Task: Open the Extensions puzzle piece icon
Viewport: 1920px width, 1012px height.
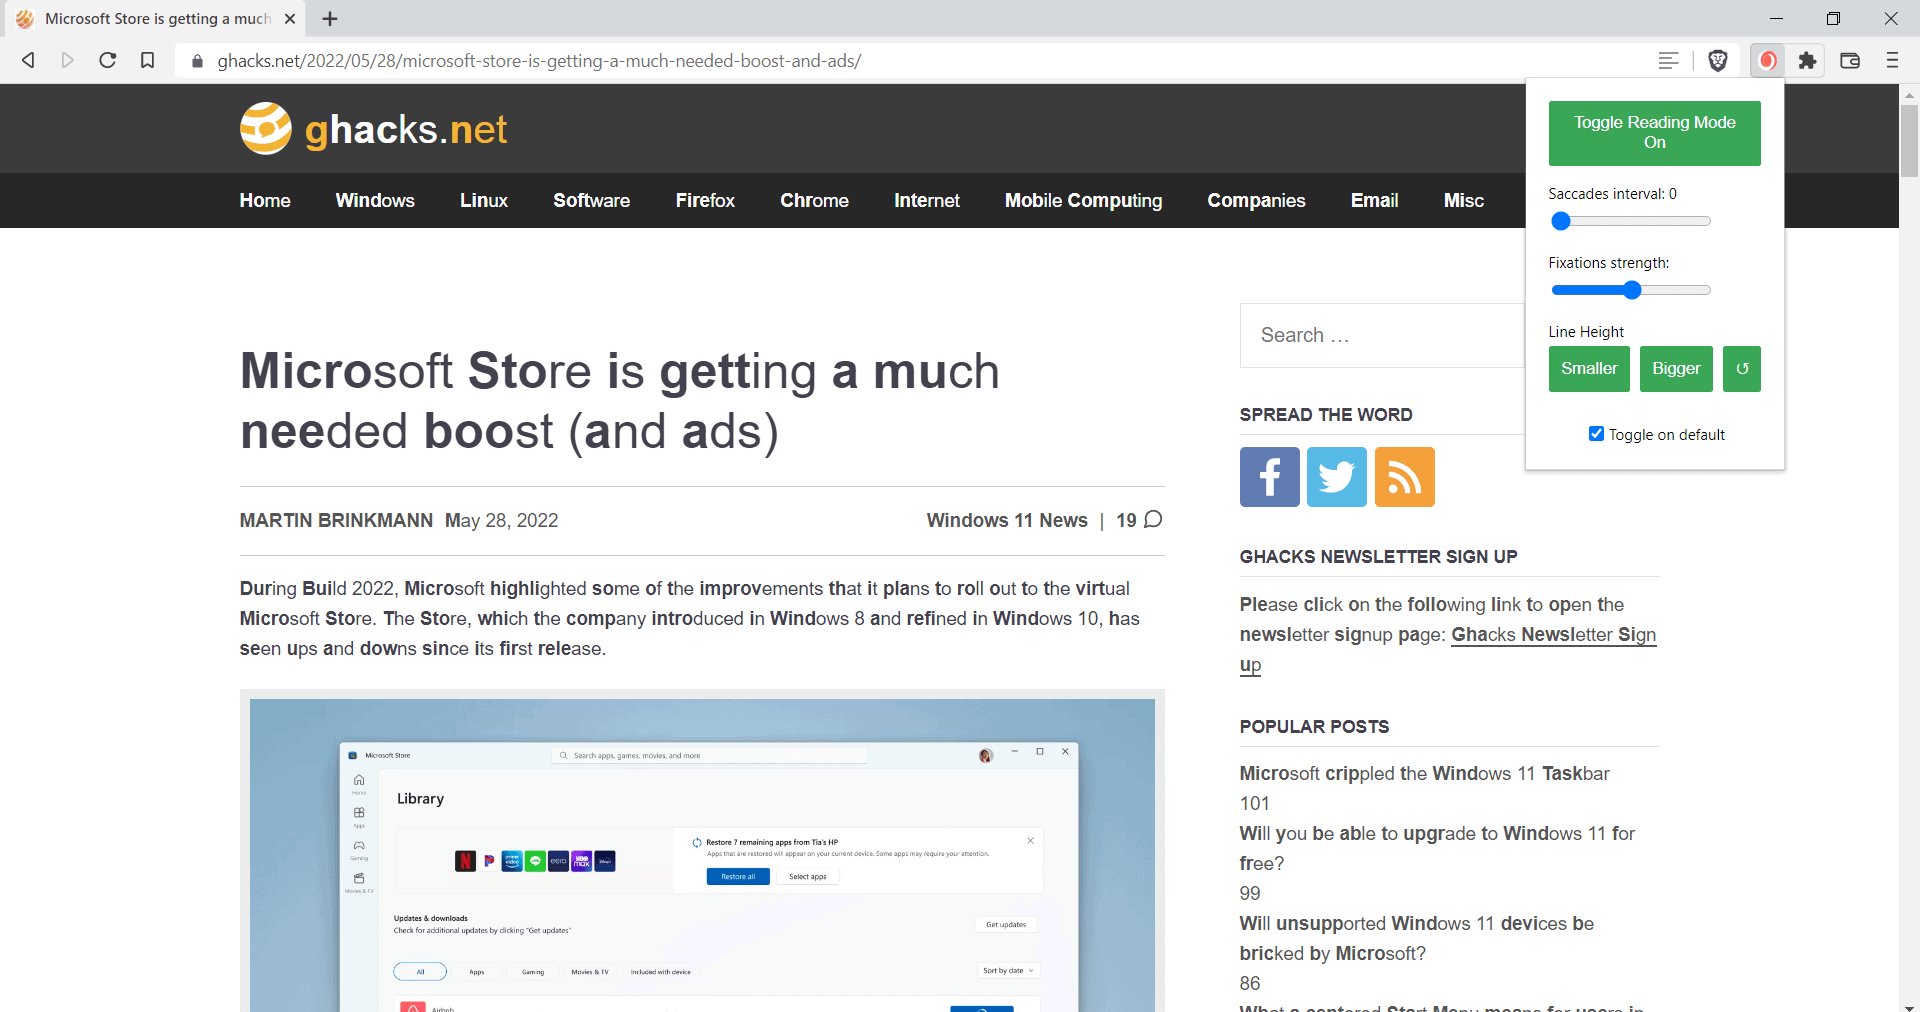Action: tap(1807, 61)
